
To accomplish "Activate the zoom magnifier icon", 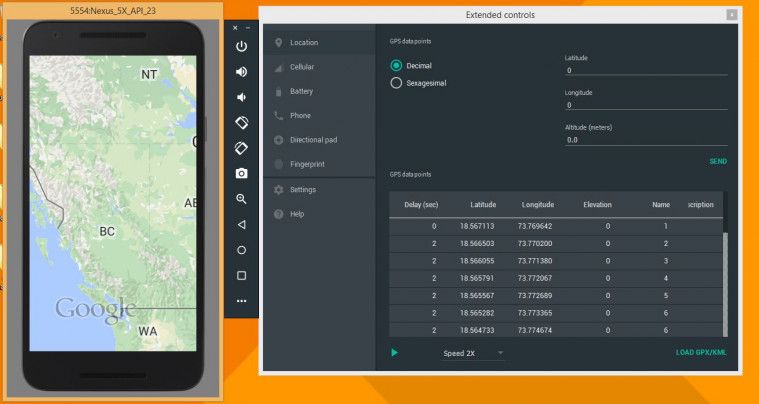I will [x=241, y=199].
